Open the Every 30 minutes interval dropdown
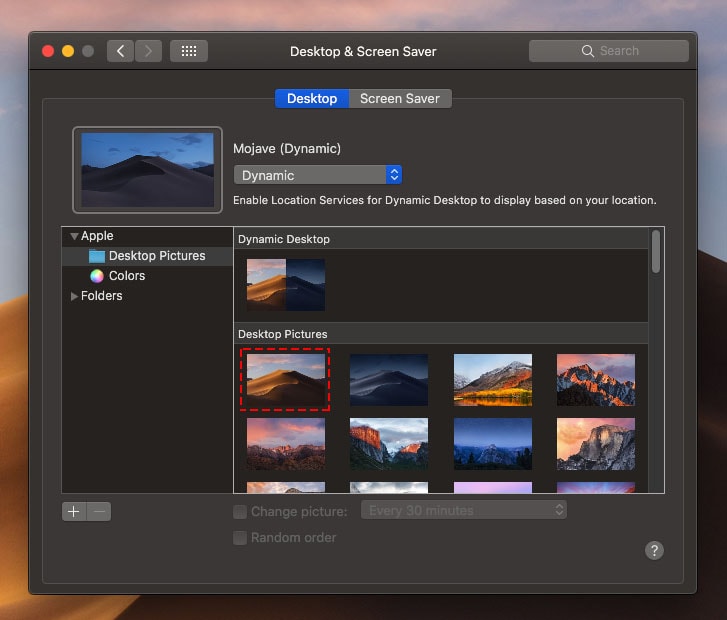Image resolution: width=727 pixels, height=620 pixels. [x=464, y=510]
